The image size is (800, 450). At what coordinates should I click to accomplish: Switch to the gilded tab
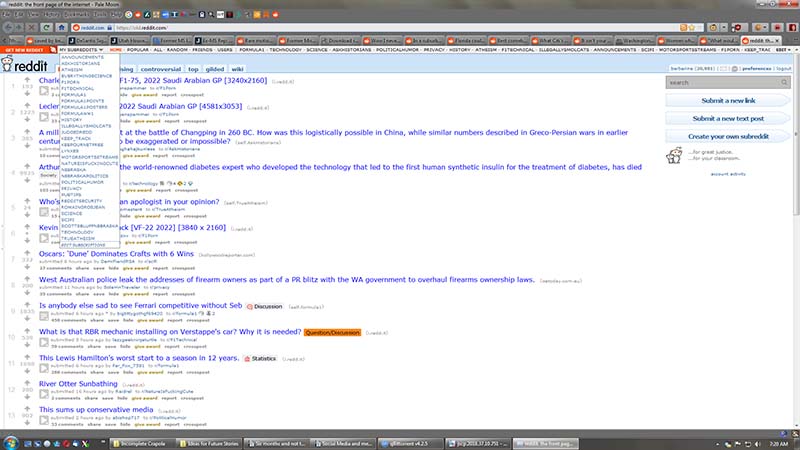pyautogui.click(x=214, y=69)
